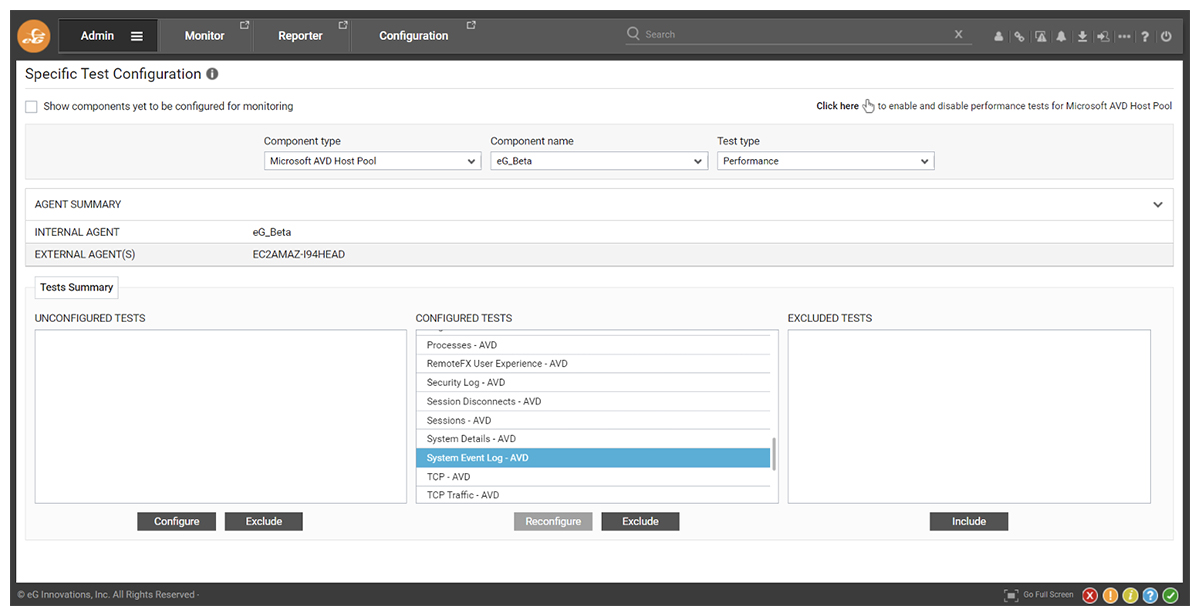
Task: Click the green checkmark normal status icon
Action: (1170, 595)
